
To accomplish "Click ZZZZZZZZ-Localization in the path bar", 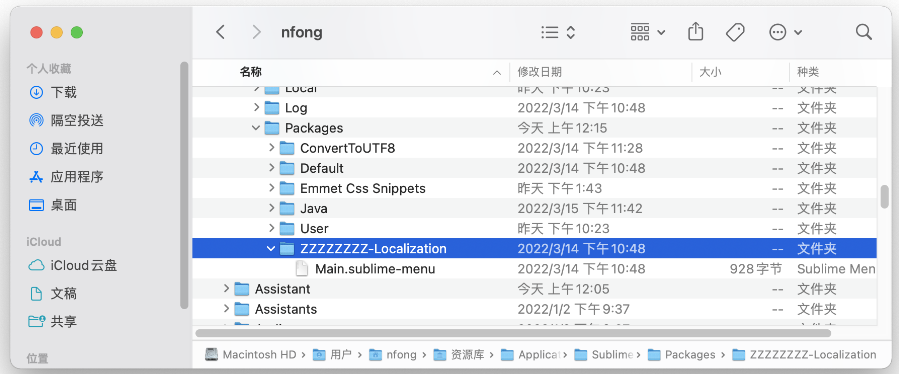I will [x=805, y=354].
